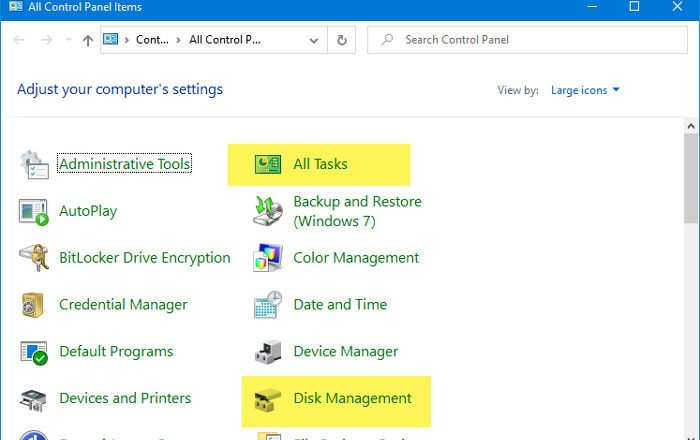Click the scrollbar up arrow
The height and width of the screenshot is (440, 700).
tap(691, 126)
